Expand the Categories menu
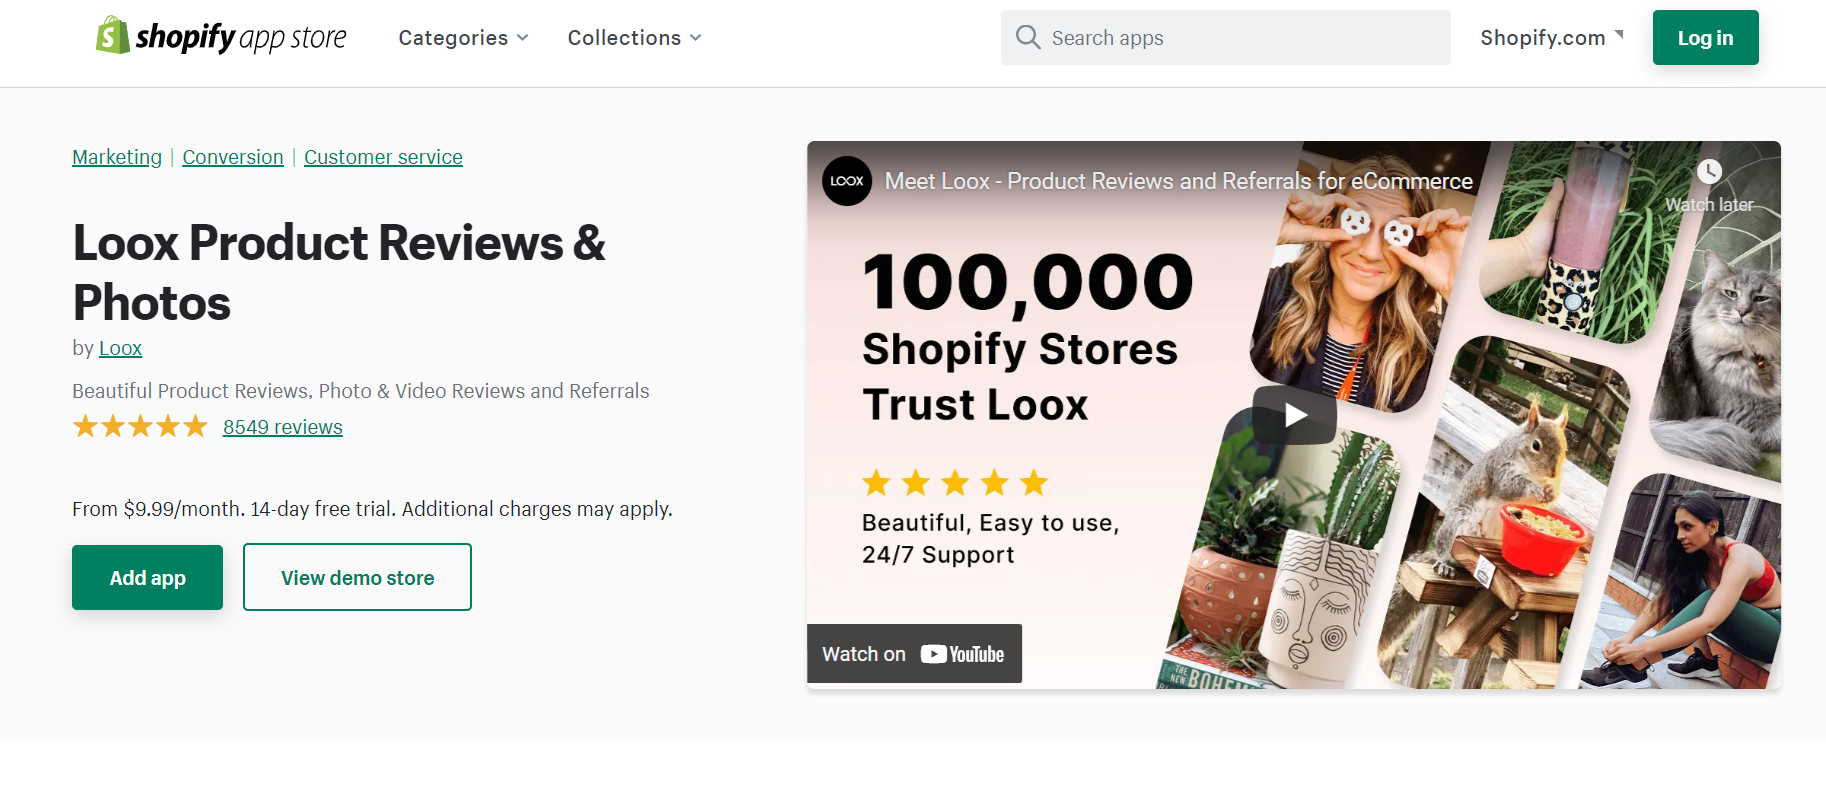Image resolution: width=1826 pixels, height=789 pixels. click(463, 38)
